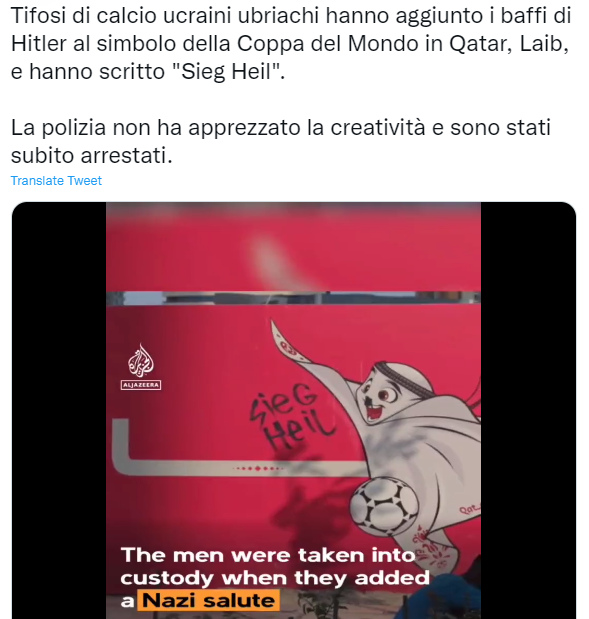This screenshot has width=589, height=619.
Task: Click the orange highlighted Nazi salute caption
Action: click(208, 600)
